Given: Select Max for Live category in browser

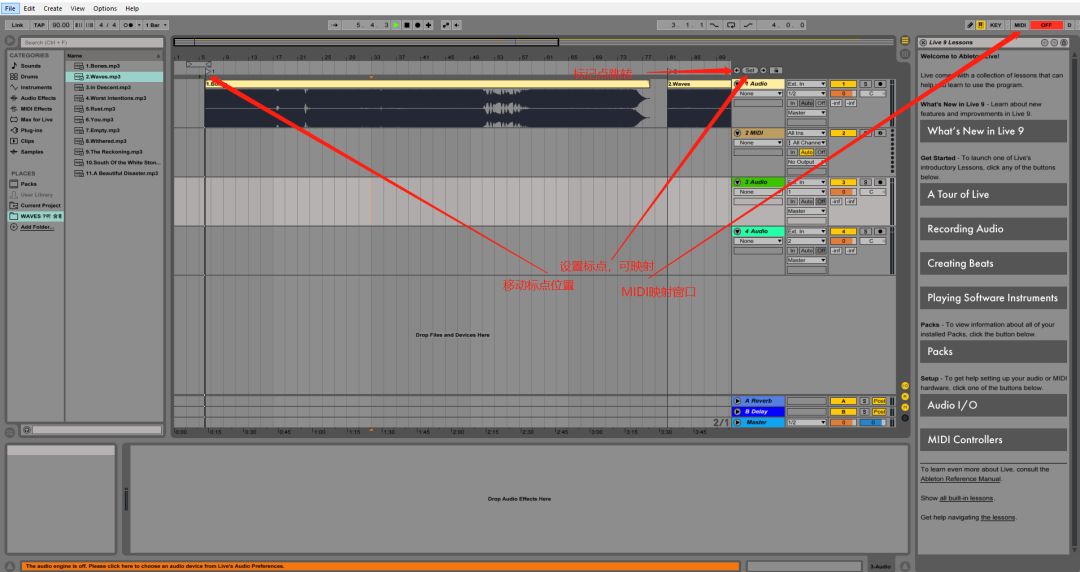Looking at the screenshot, I should coord(36,119).
